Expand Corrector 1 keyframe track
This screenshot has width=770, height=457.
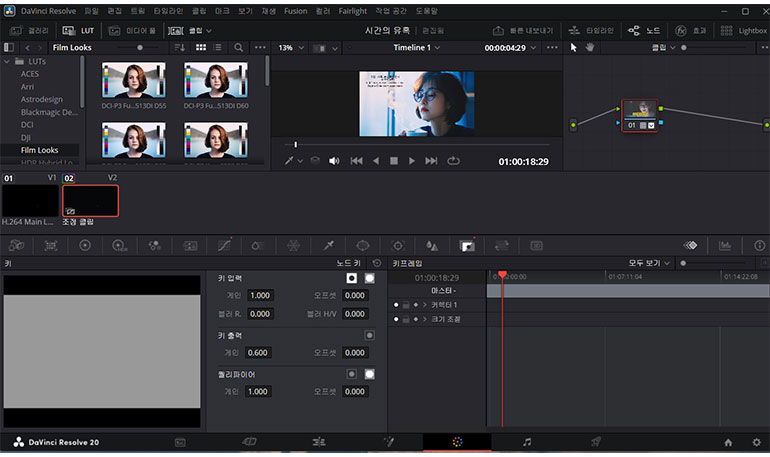(x=425, y=305)
